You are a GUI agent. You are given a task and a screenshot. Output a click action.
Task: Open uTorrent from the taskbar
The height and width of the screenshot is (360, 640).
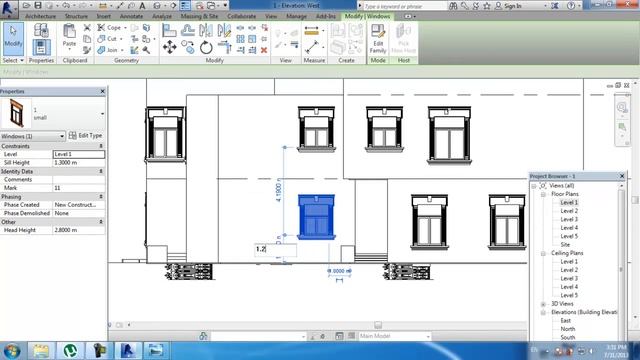tap(71, 351)
